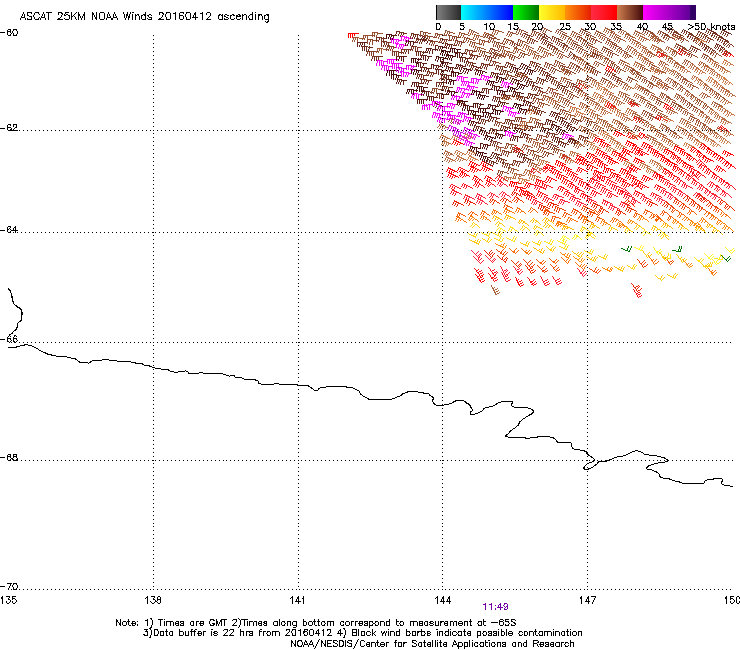Click the NOAA/NESDIS credit line

pos(432,644)
